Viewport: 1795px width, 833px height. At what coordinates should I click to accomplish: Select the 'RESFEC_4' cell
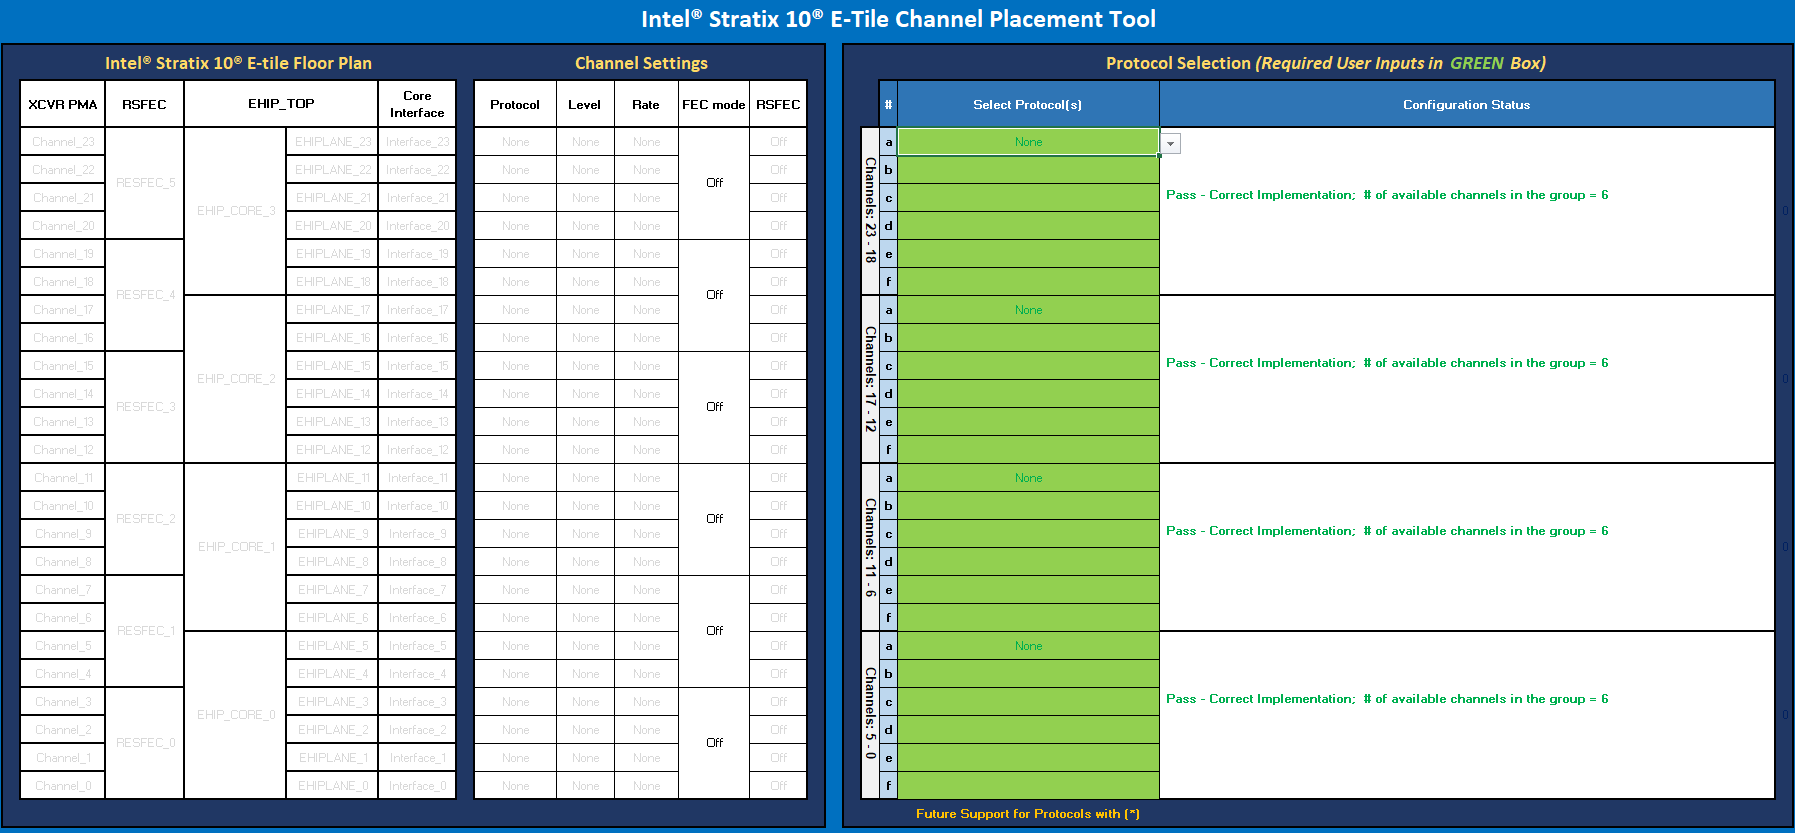pos(145,295)
